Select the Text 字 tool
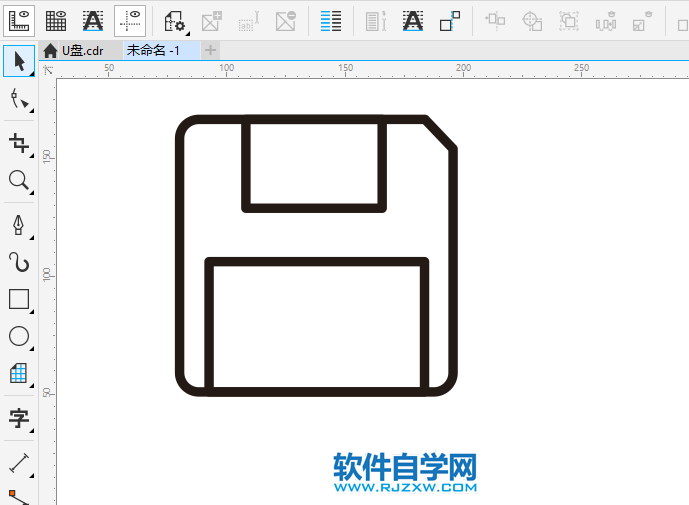Viewport: 689px width, 505px height. [x=19, y=418]
